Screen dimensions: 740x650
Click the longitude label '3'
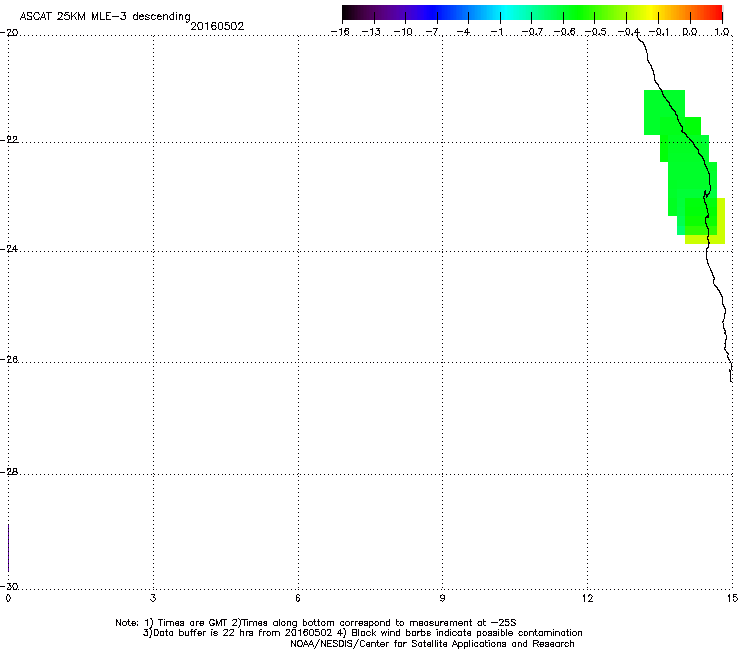[153, 599]
